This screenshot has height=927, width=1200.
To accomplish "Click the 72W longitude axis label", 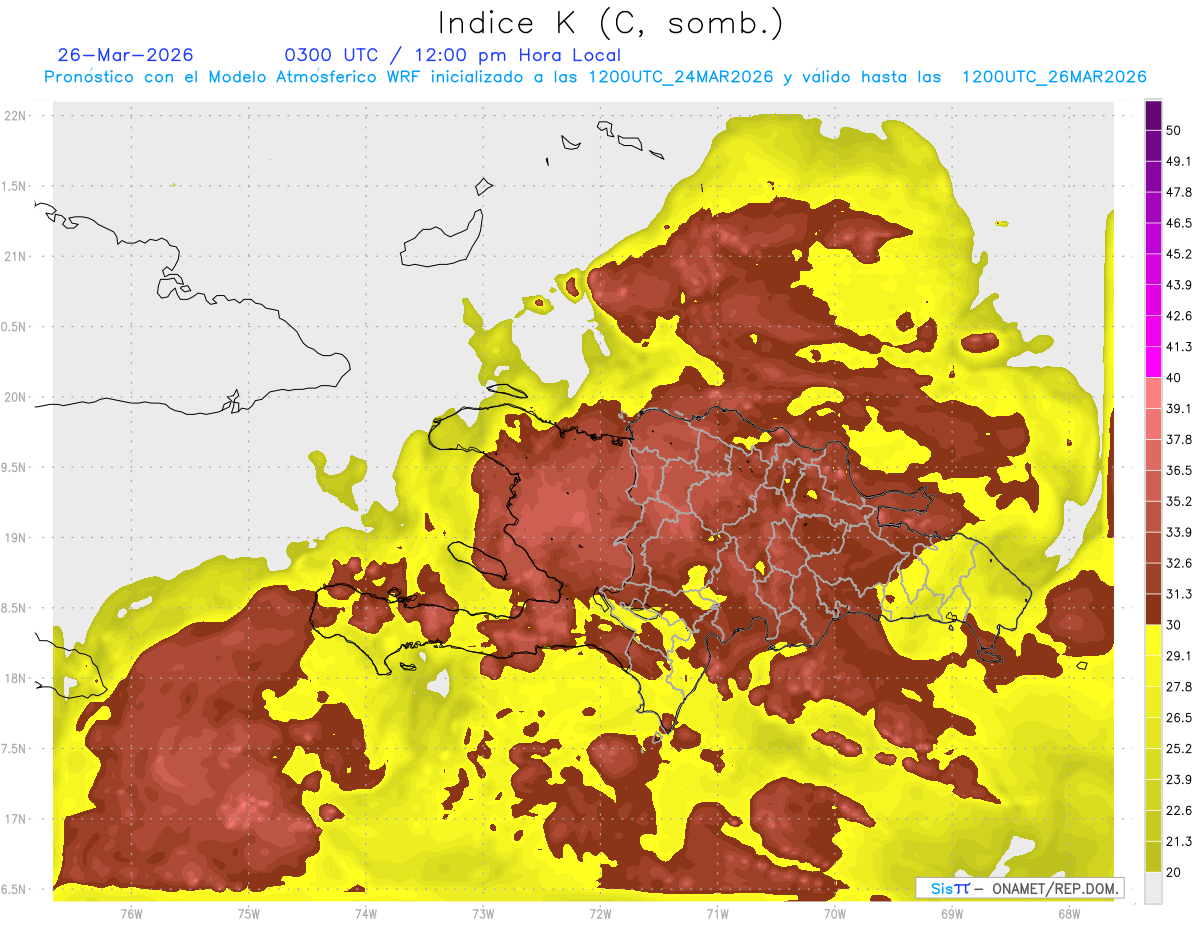I will click(600, 913).
